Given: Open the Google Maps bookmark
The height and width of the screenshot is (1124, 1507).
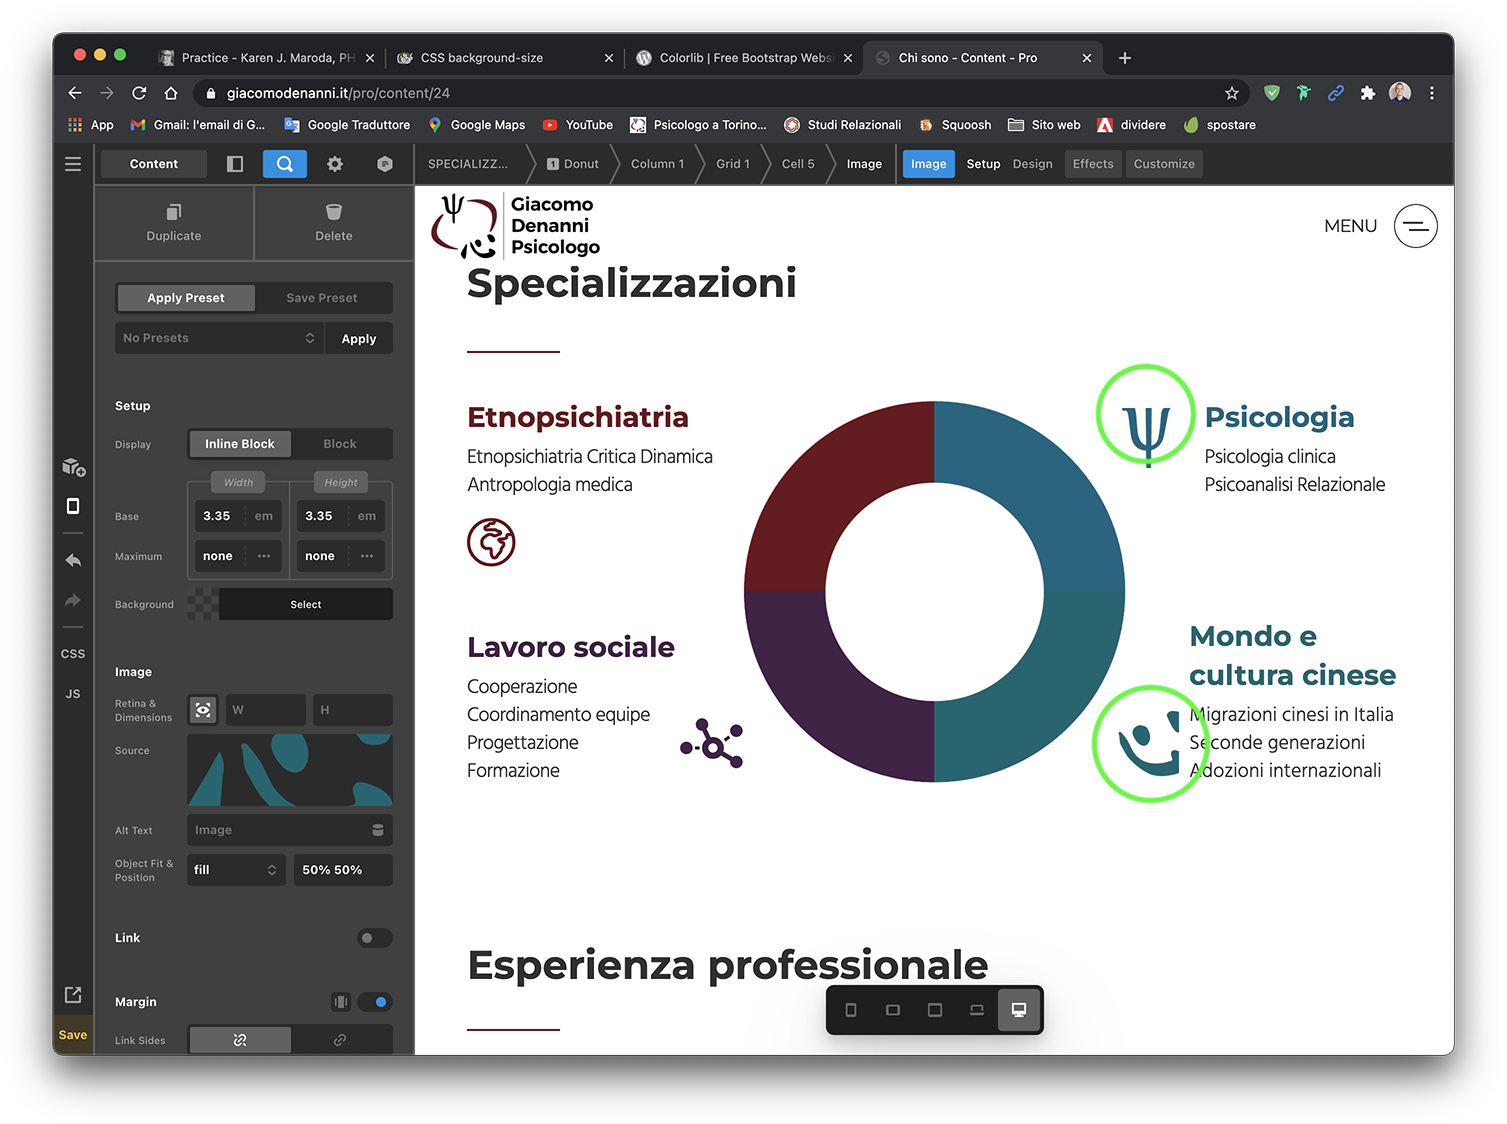Looking at the screenshot, I should click(x=477, y=125).
